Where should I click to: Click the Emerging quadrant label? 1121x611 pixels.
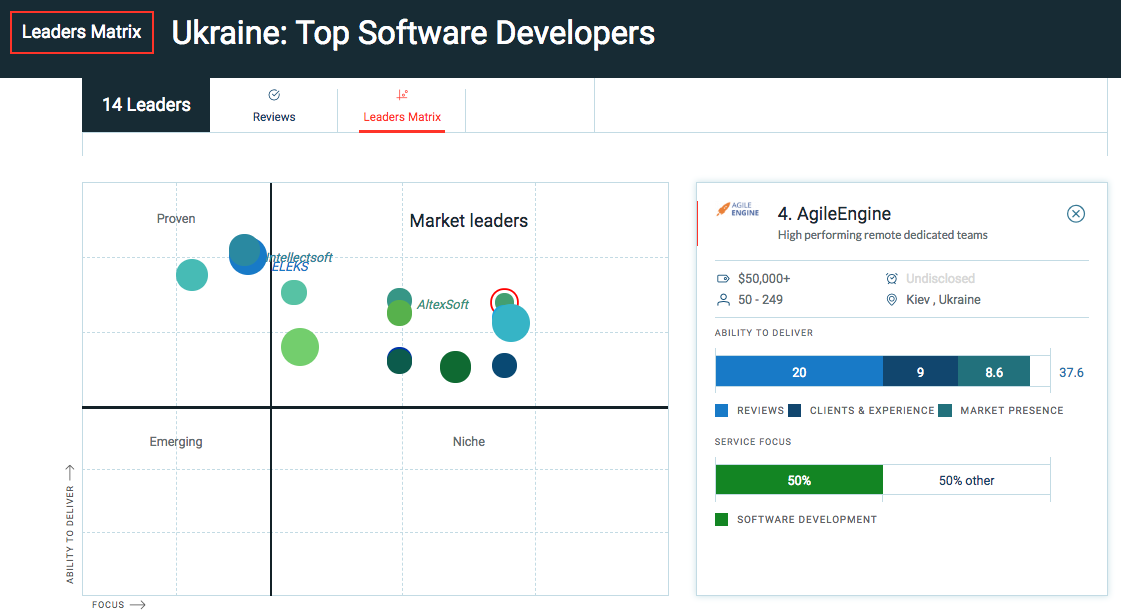[x=176, y=442]
